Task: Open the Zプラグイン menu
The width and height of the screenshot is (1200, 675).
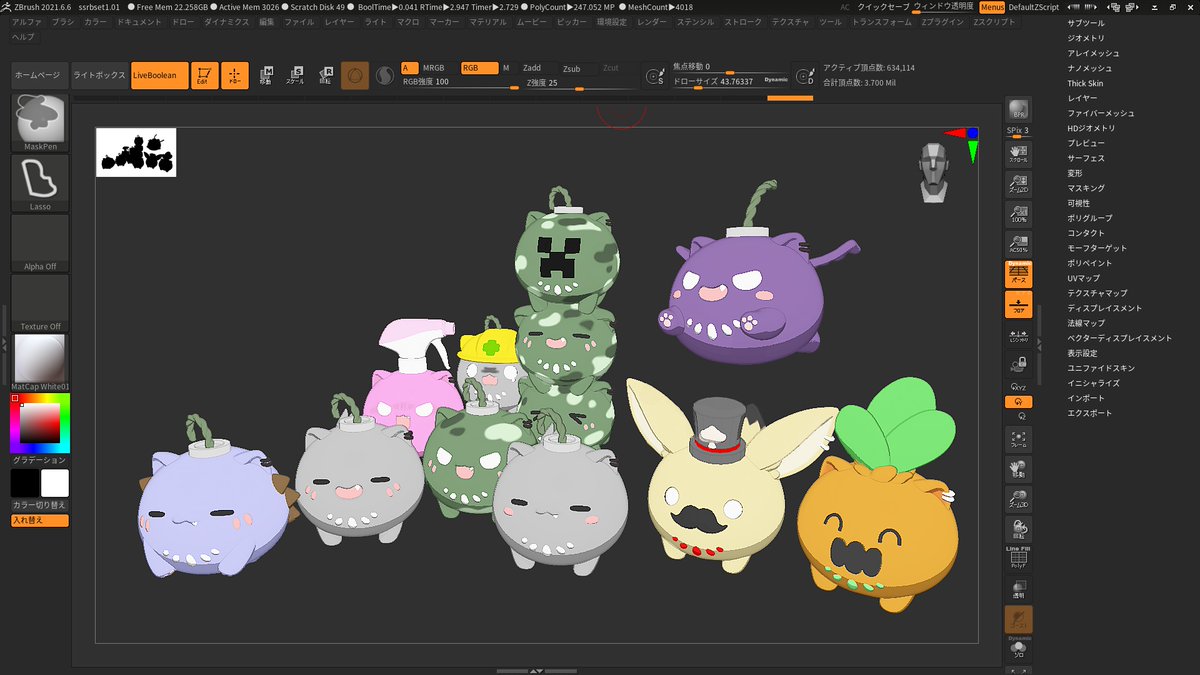Action: point(942,21)
